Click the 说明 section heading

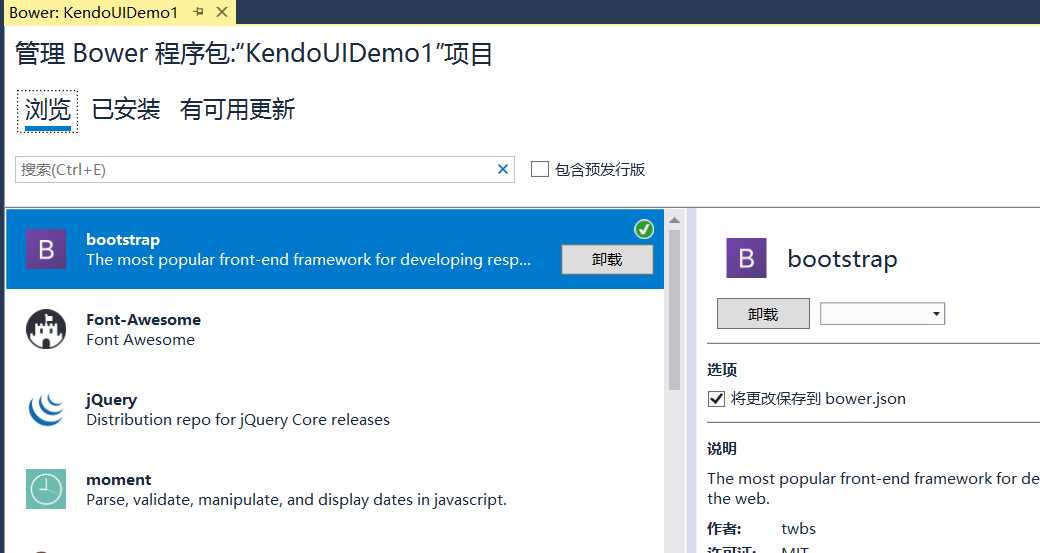pos(722,448)
